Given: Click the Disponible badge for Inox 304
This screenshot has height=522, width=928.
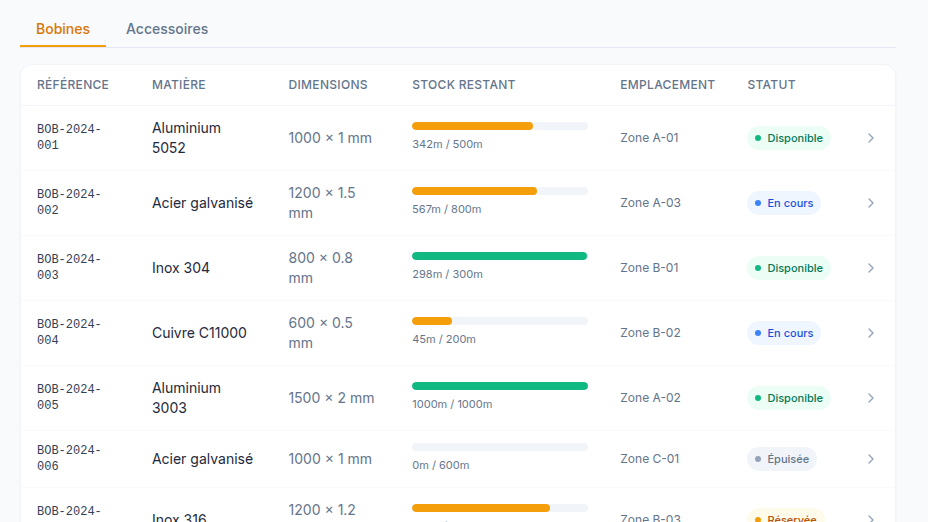Looking at the screenshot, I should 788,268.
